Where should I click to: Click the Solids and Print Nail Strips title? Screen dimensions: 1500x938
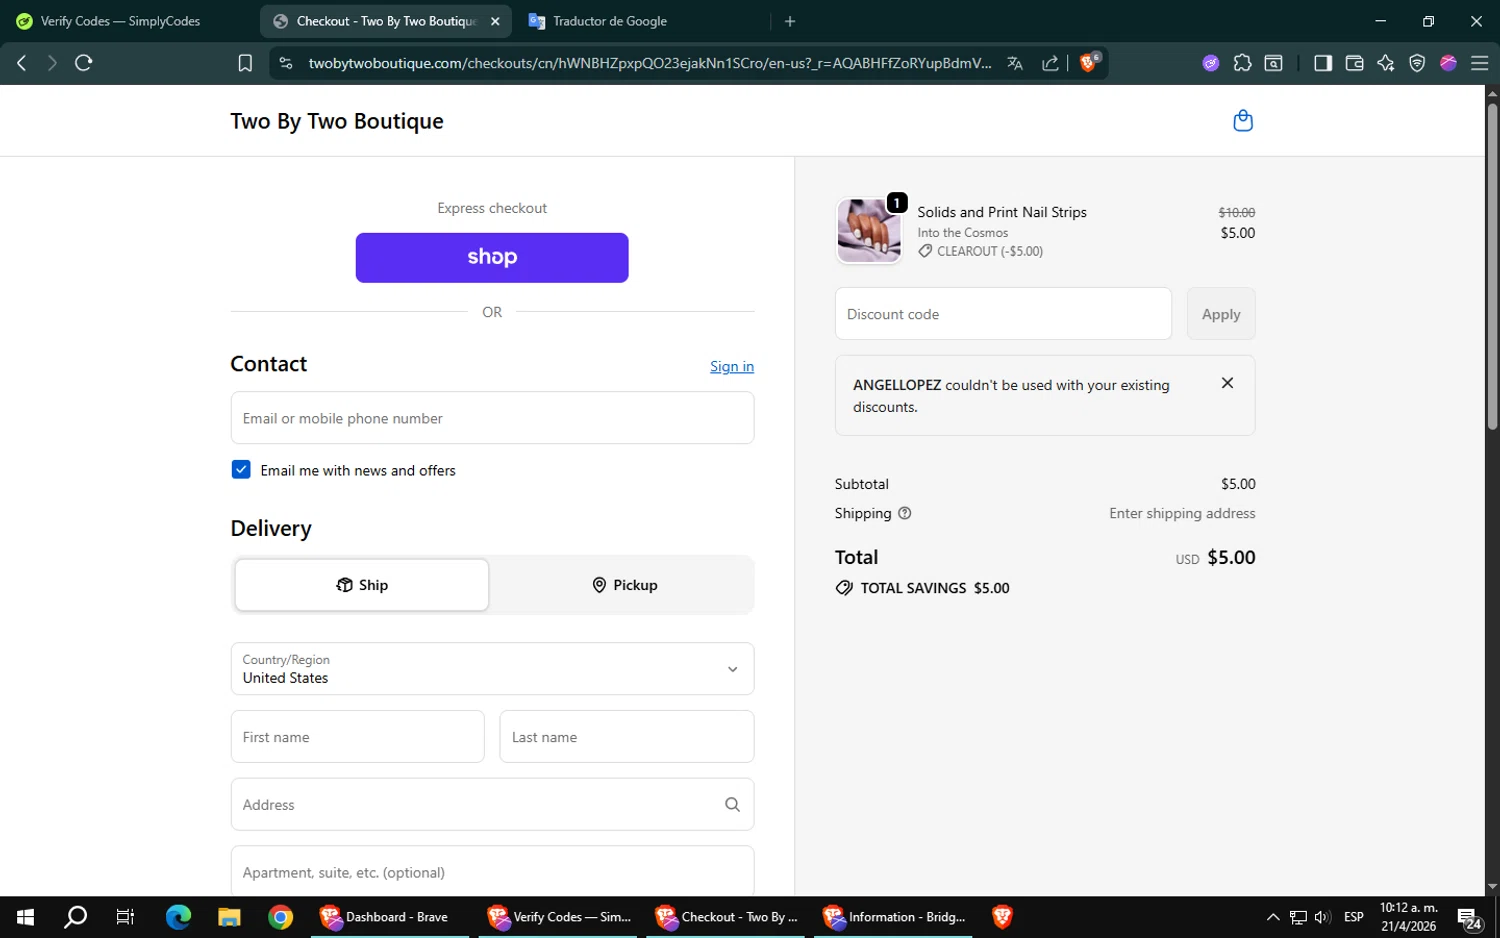(1002, 212)
